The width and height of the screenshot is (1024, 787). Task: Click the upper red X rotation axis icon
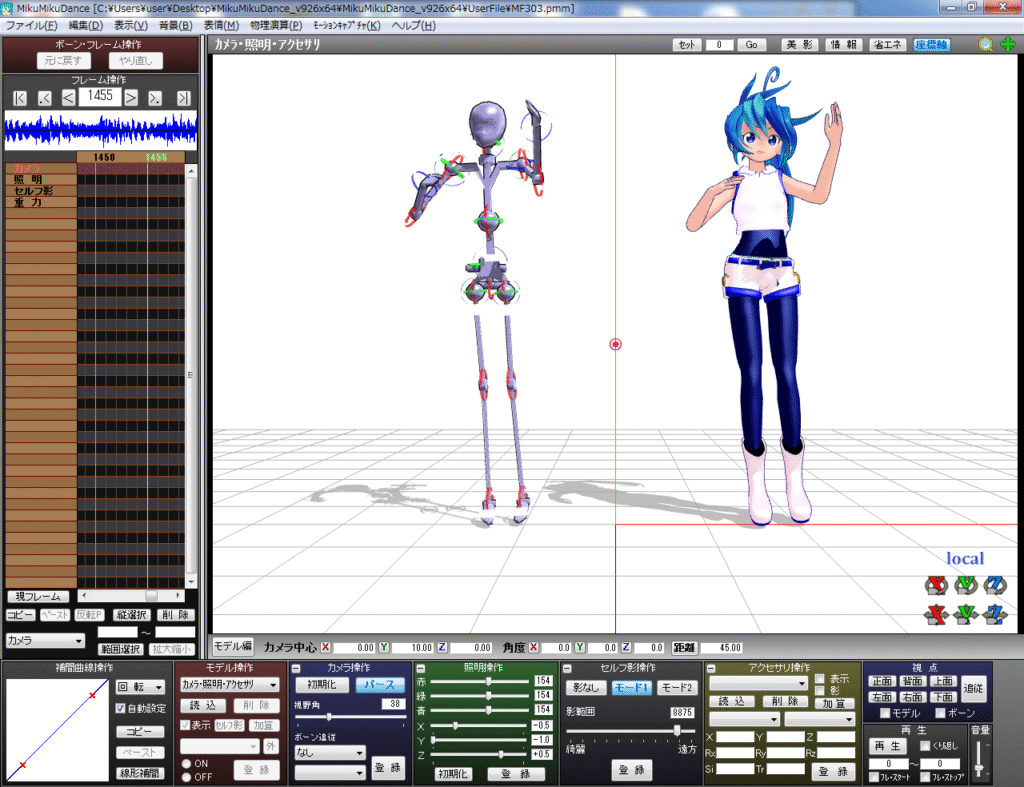tap(936, 585)
